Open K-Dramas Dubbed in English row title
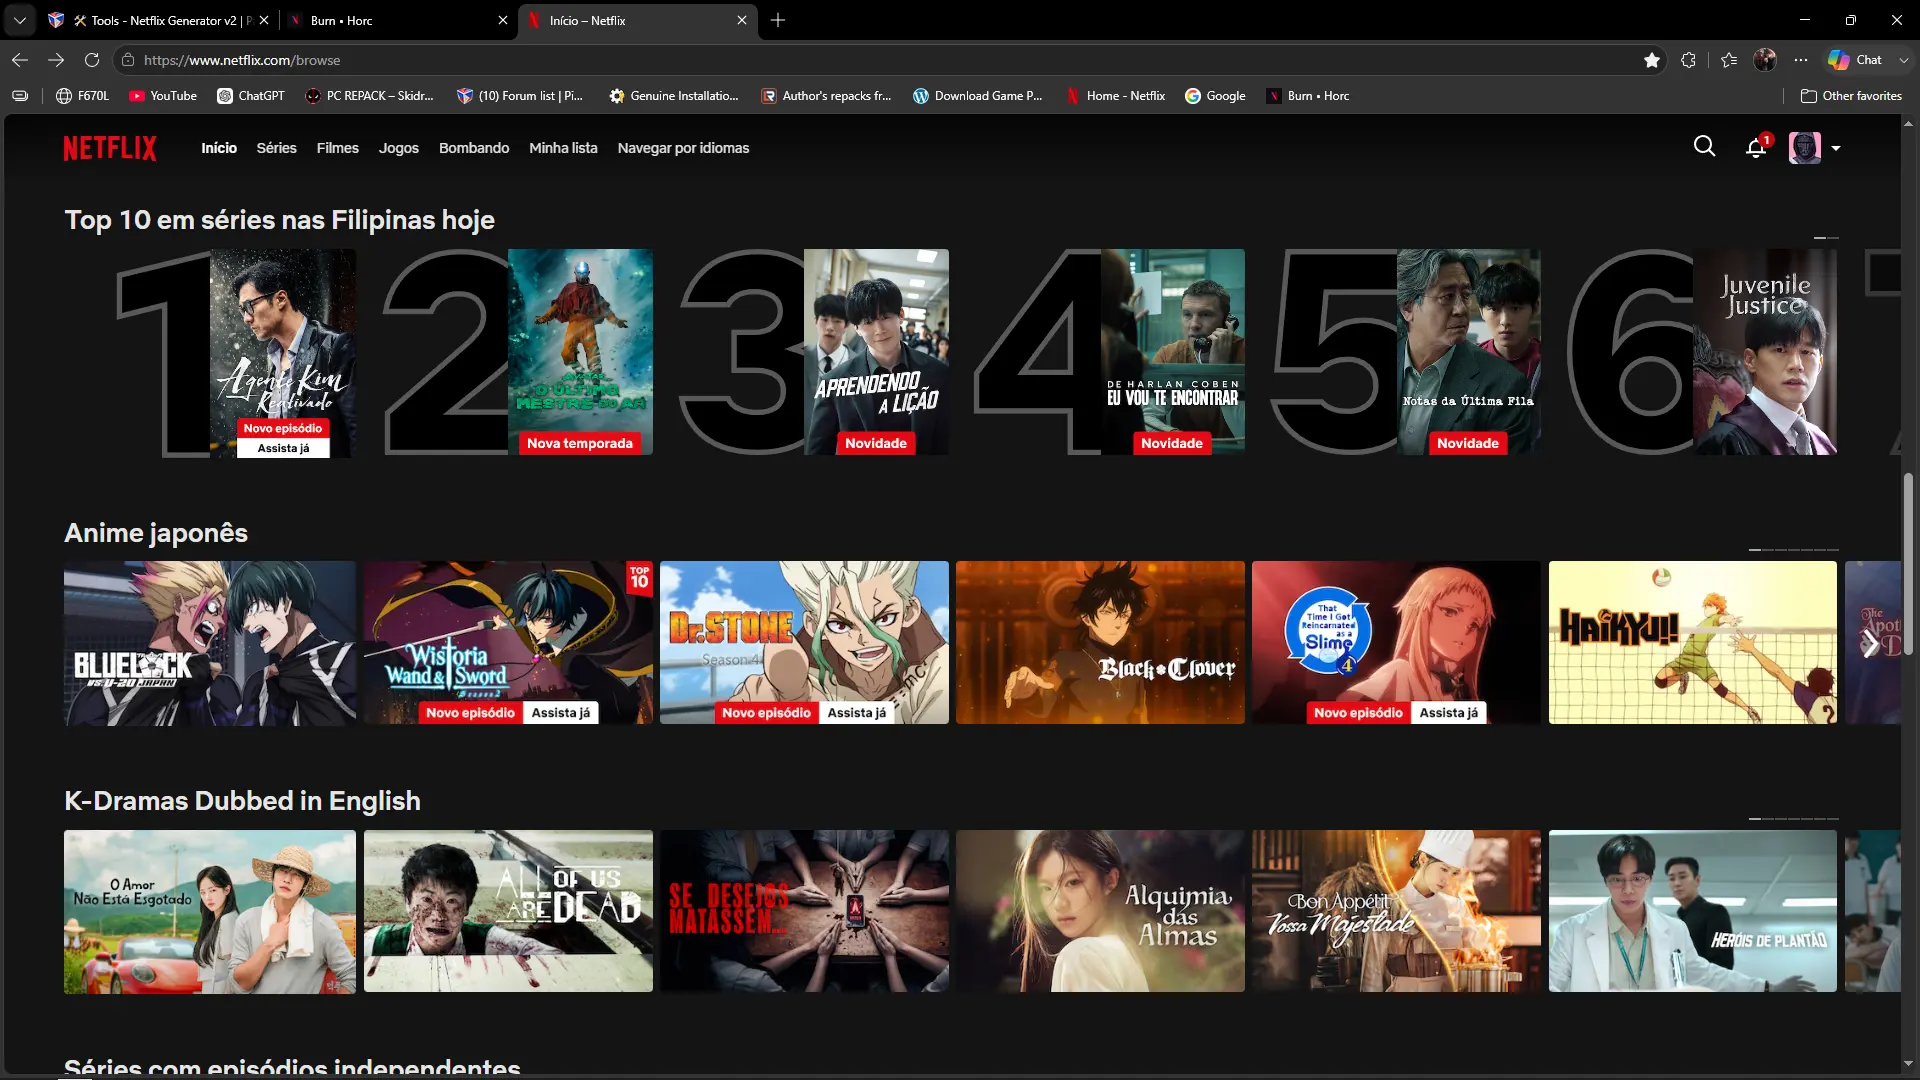The height and width of the screenshot is (1080, 1920). (242, 801)
